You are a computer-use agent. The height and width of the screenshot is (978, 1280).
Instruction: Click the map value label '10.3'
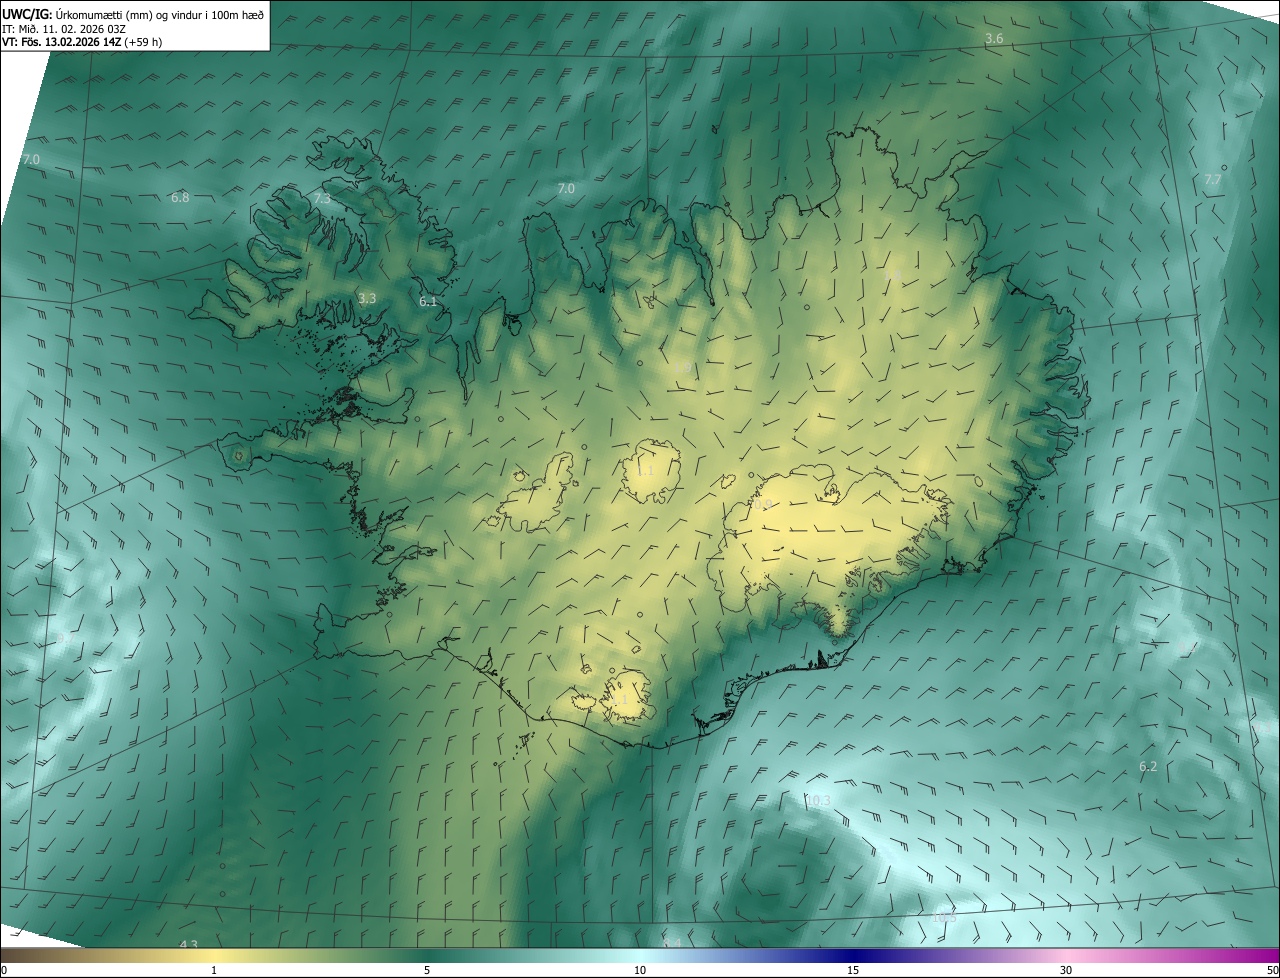(x=818, y=800)
